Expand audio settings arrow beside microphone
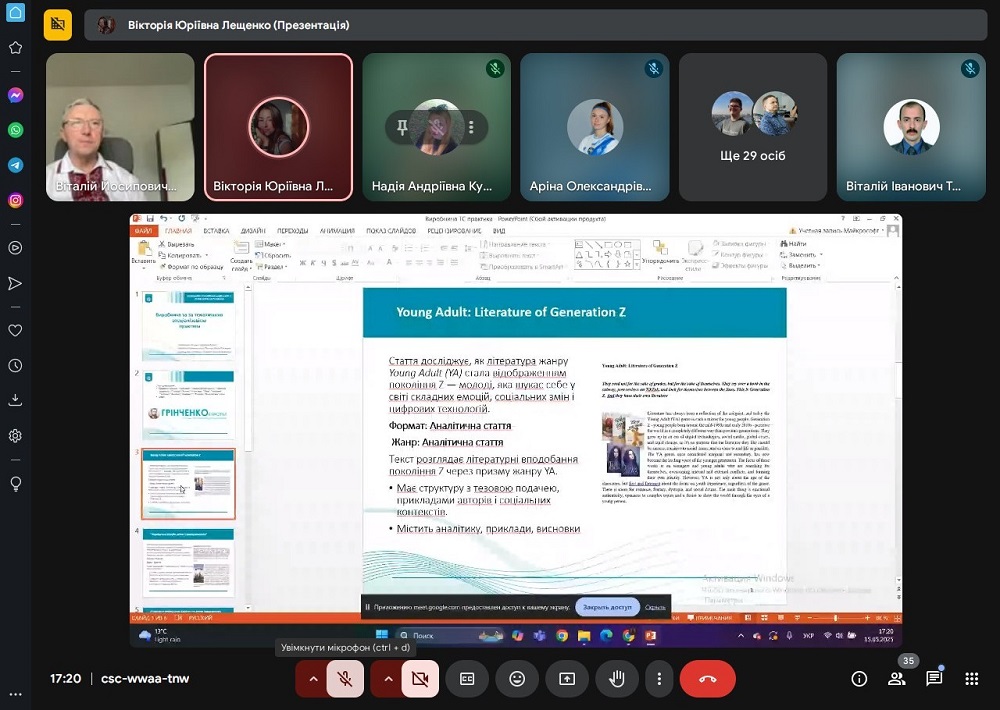1000x710 pixels. 312,678
